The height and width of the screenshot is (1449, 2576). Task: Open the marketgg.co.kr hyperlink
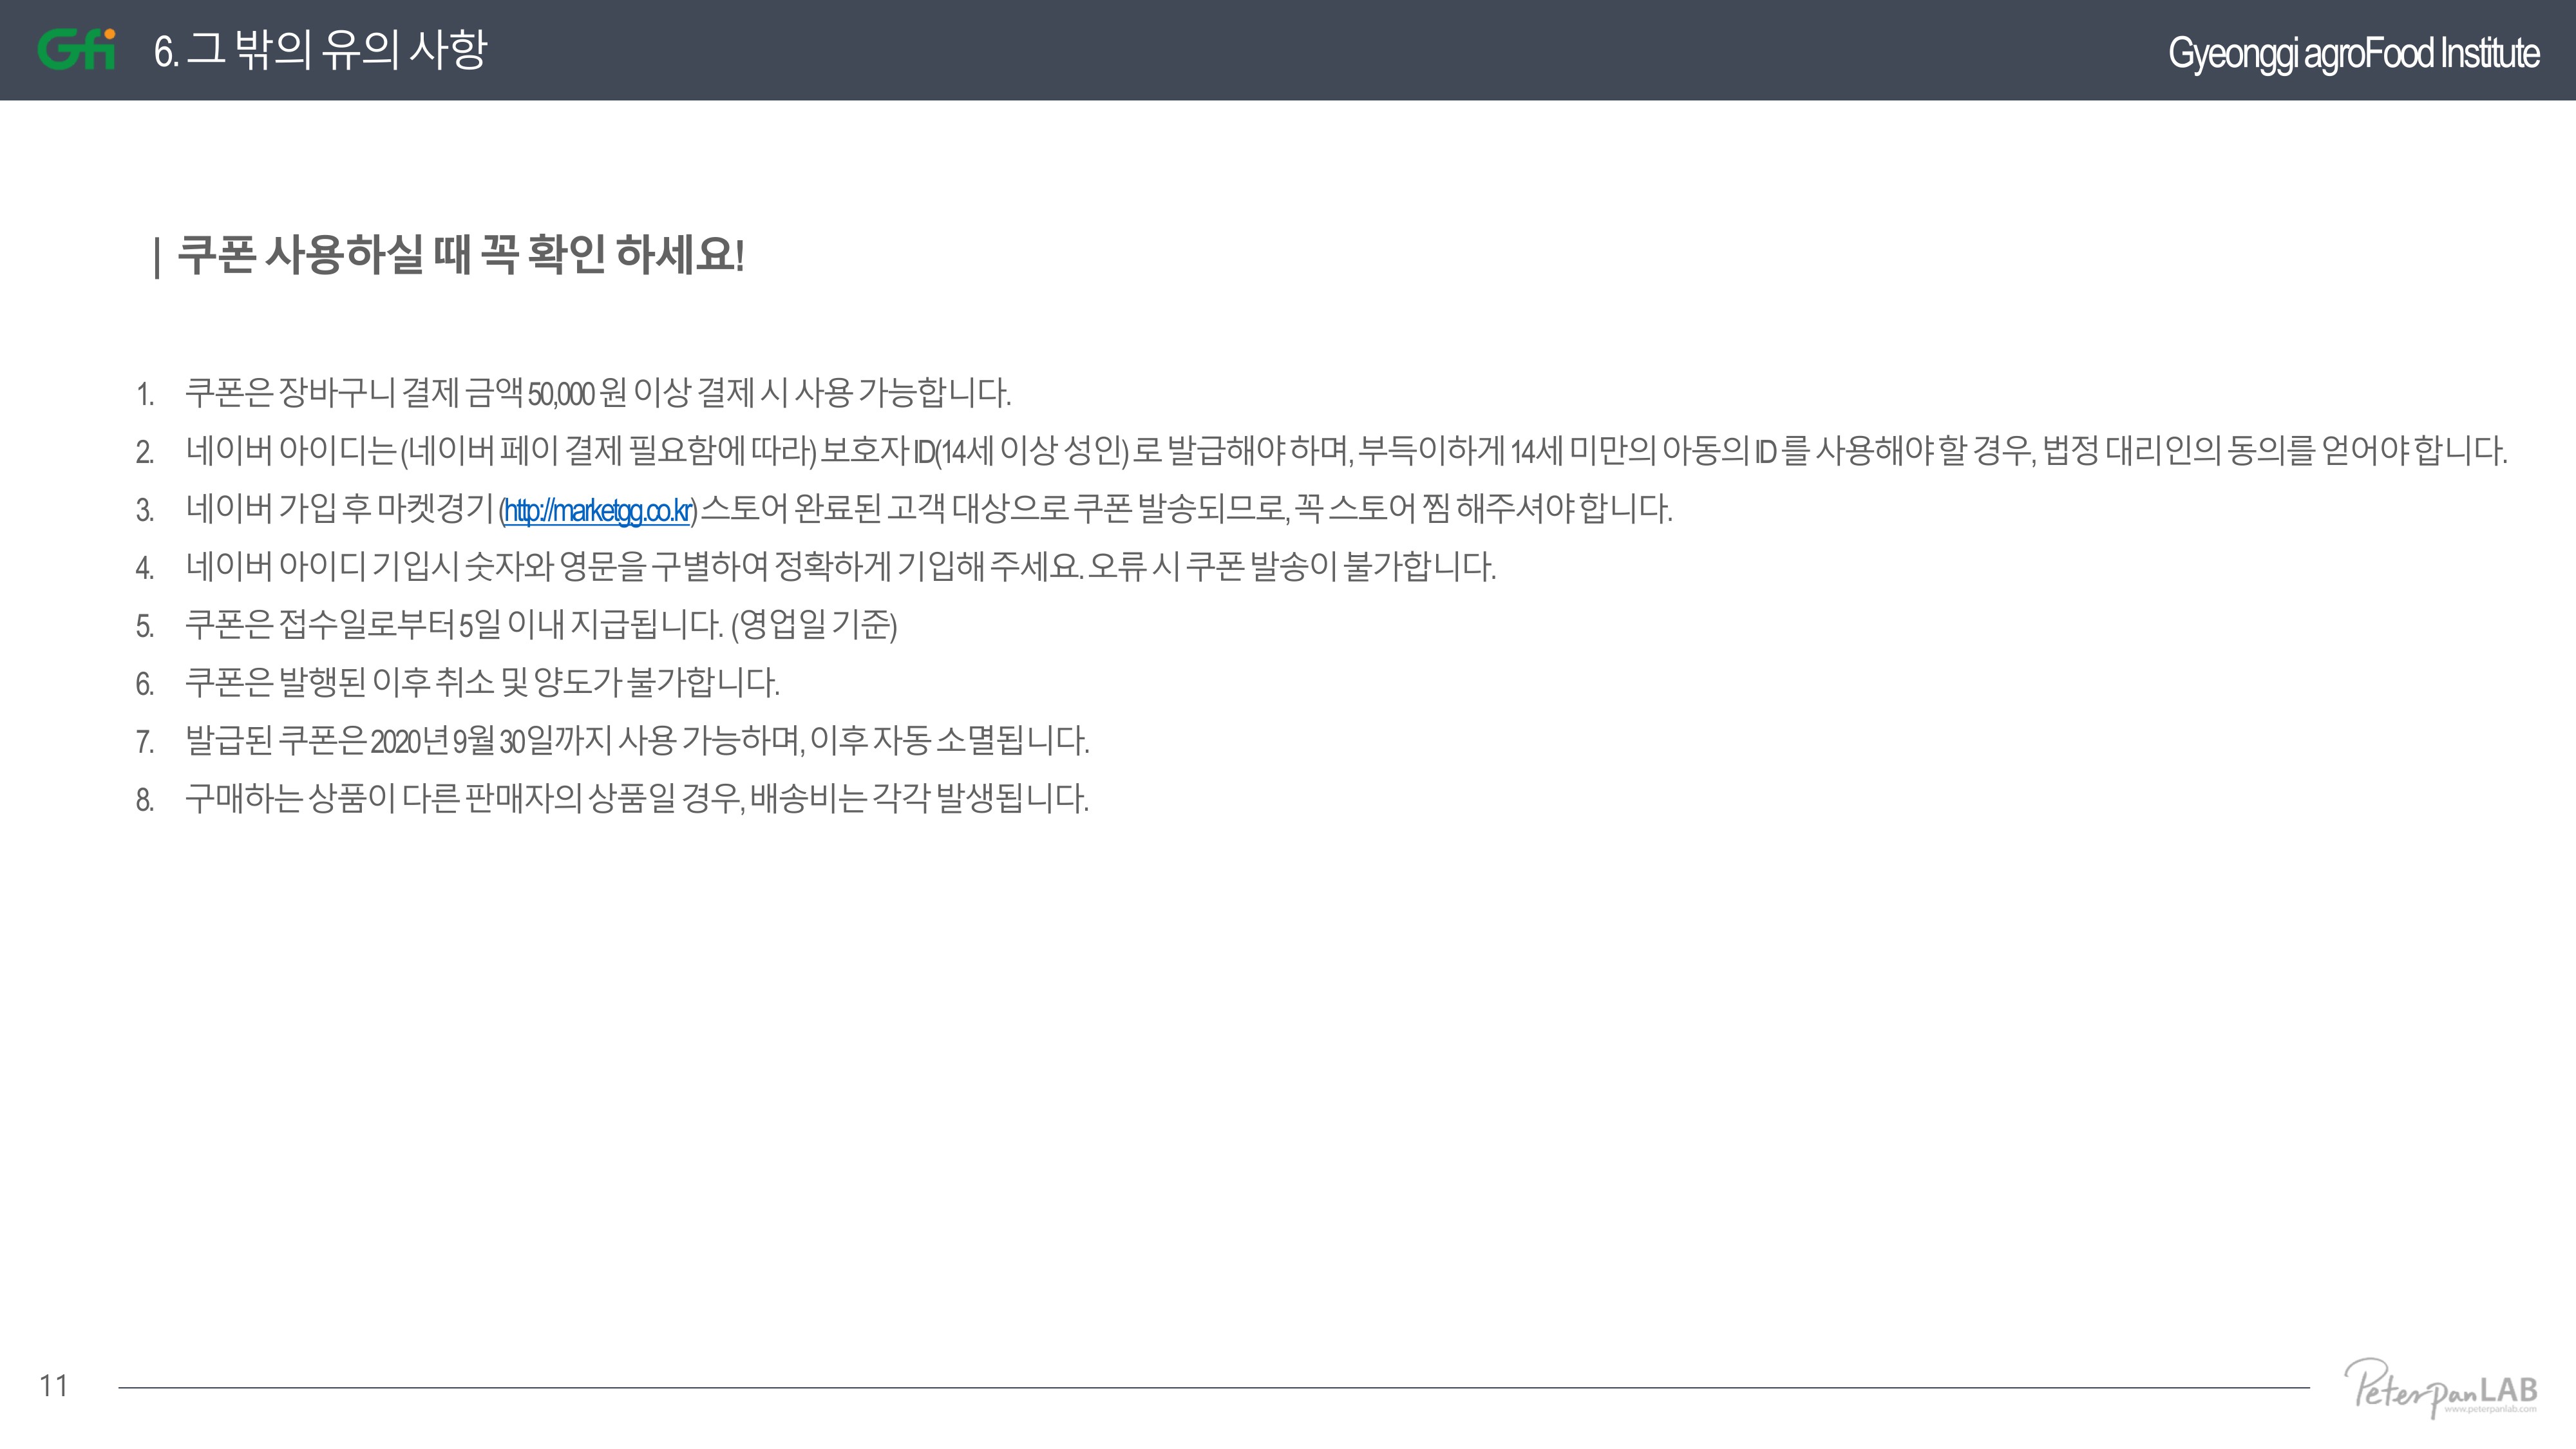[597, 511]
